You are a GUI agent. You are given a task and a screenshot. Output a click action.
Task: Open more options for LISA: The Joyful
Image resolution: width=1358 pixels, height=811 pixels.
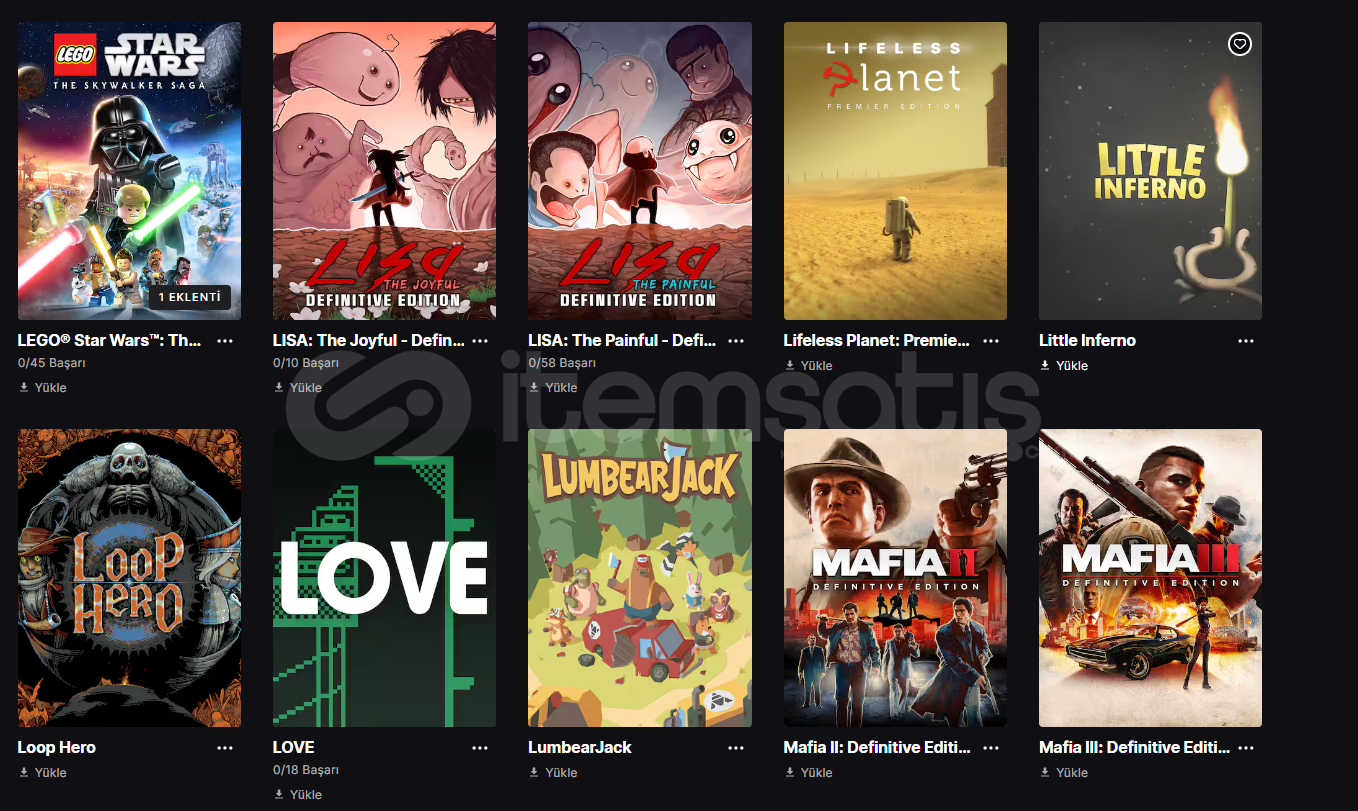coord(480,341)
